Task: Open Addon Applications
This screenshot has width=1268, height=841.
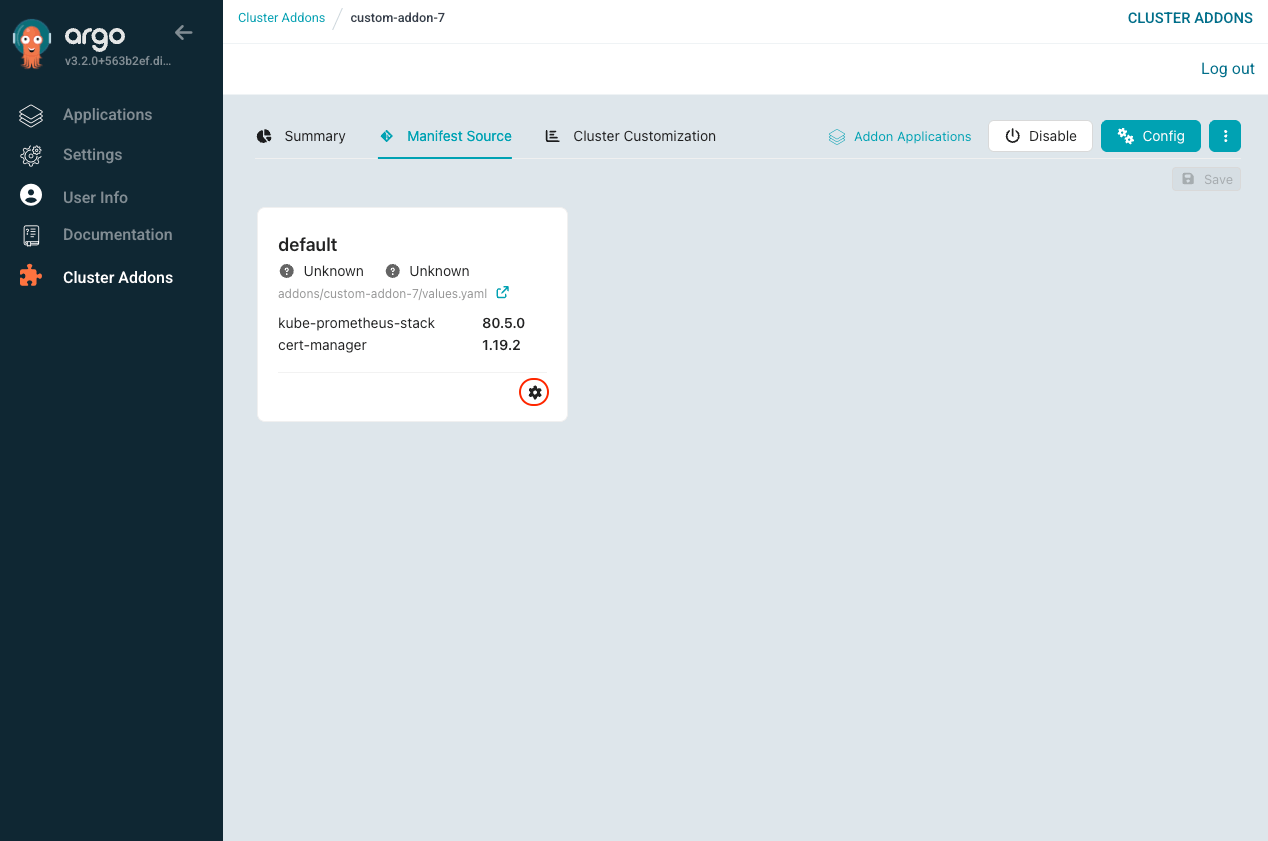Action: coord(899,136)
